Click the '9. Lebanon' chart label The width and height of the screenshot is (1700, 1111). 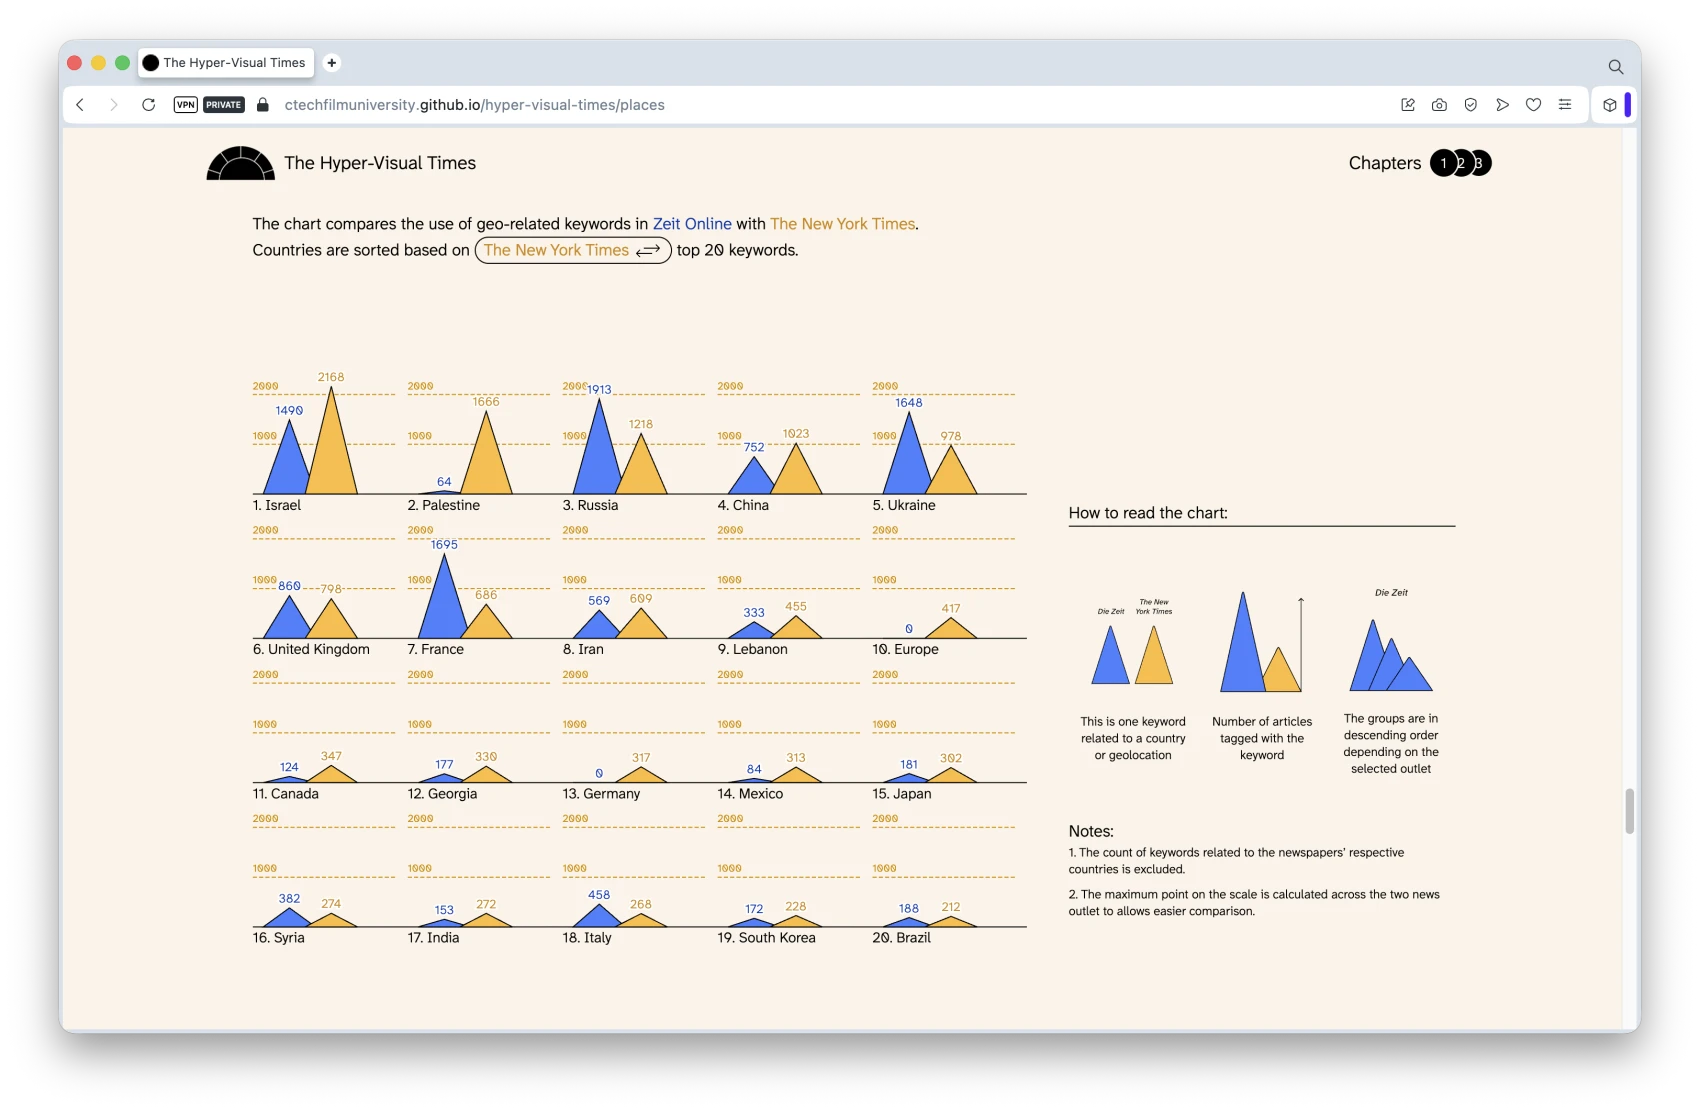(x=753, y=649)
